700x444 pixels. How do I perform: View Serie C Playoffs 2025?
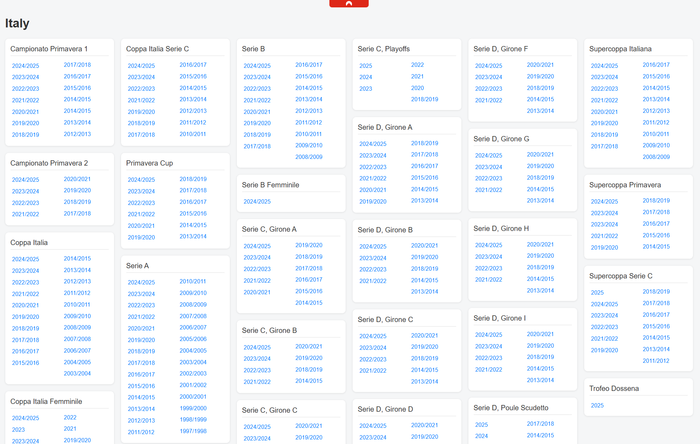[366, 66]
